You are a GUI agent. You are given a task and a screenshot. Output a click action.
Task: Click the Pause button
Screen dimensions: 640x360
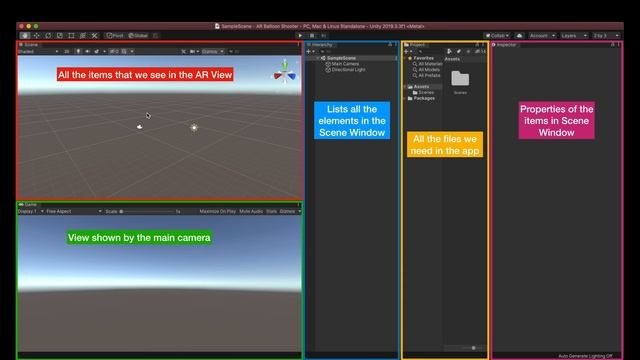click(312, 36)
